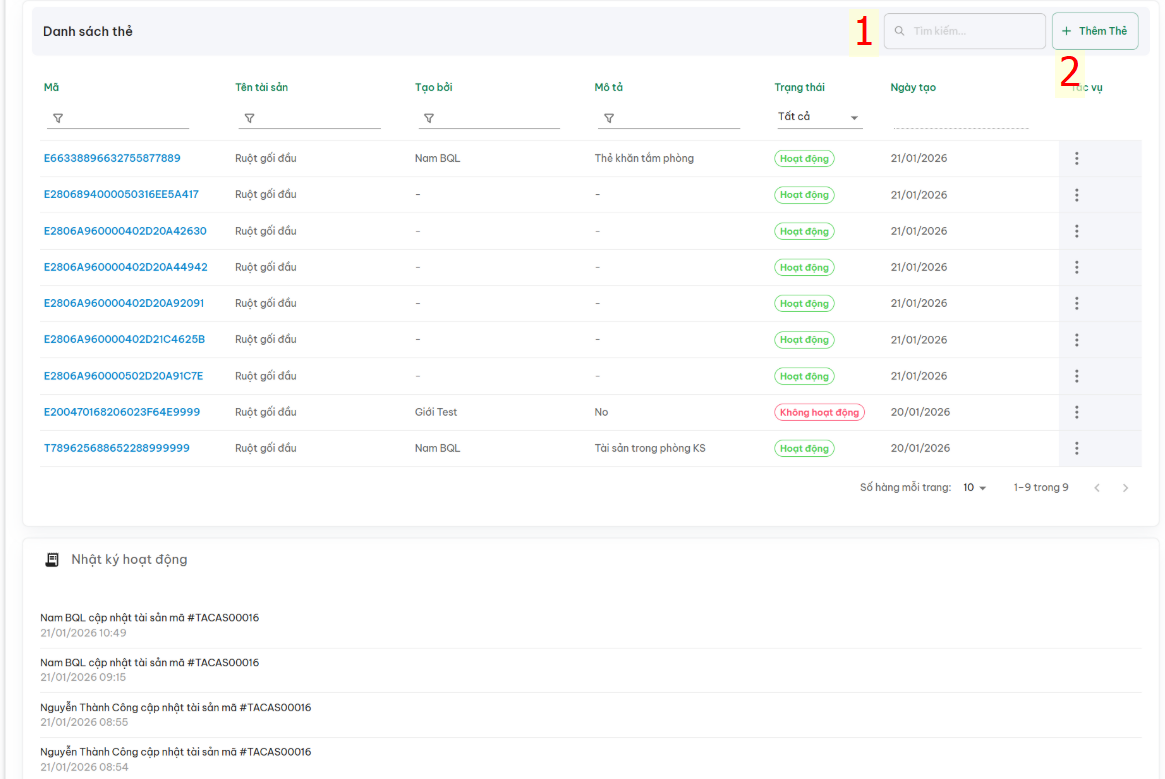Sort by Mã column header
The image size is (1165, 779).
[51, 87]
